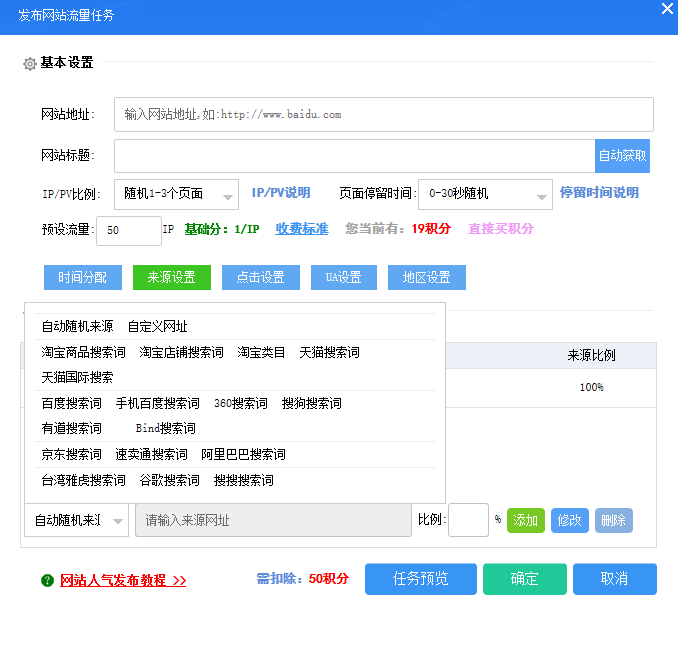Click inside the 网站标题 input field
Screen dimensions: 678x654
[355, 156]
